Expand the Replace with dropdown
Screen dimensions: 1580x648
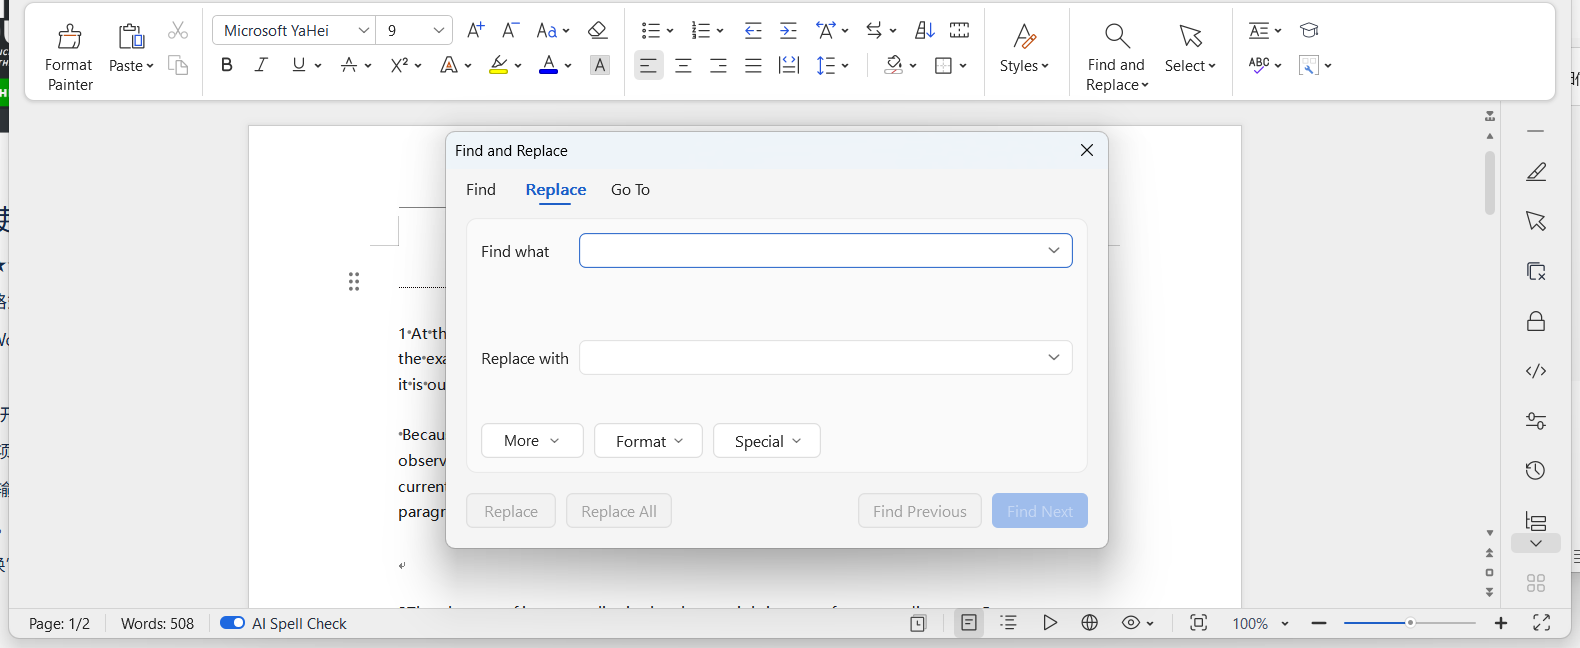(1053, 358)
